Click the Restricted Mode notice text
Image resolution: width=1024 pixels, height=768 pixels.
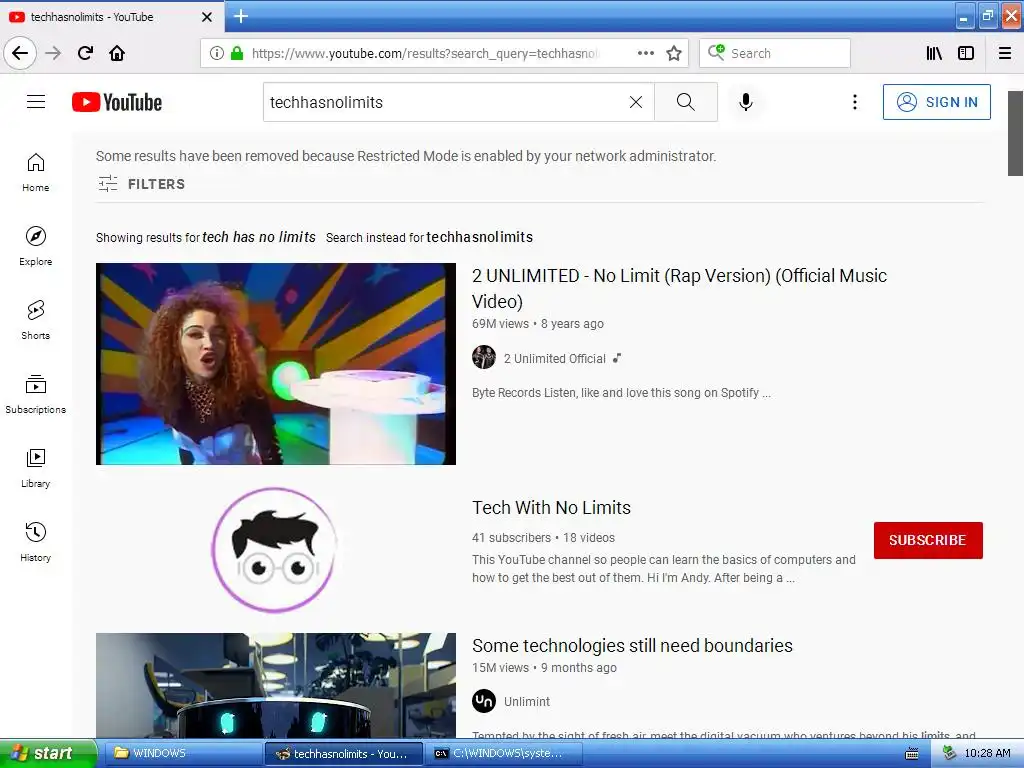tap(406, 156)
